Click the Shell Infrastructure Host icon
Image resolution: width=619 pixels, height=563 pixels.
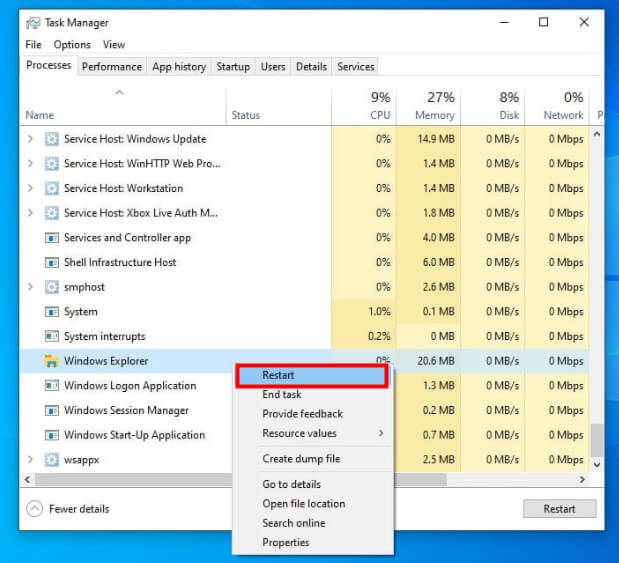click(x=52, y=262)
